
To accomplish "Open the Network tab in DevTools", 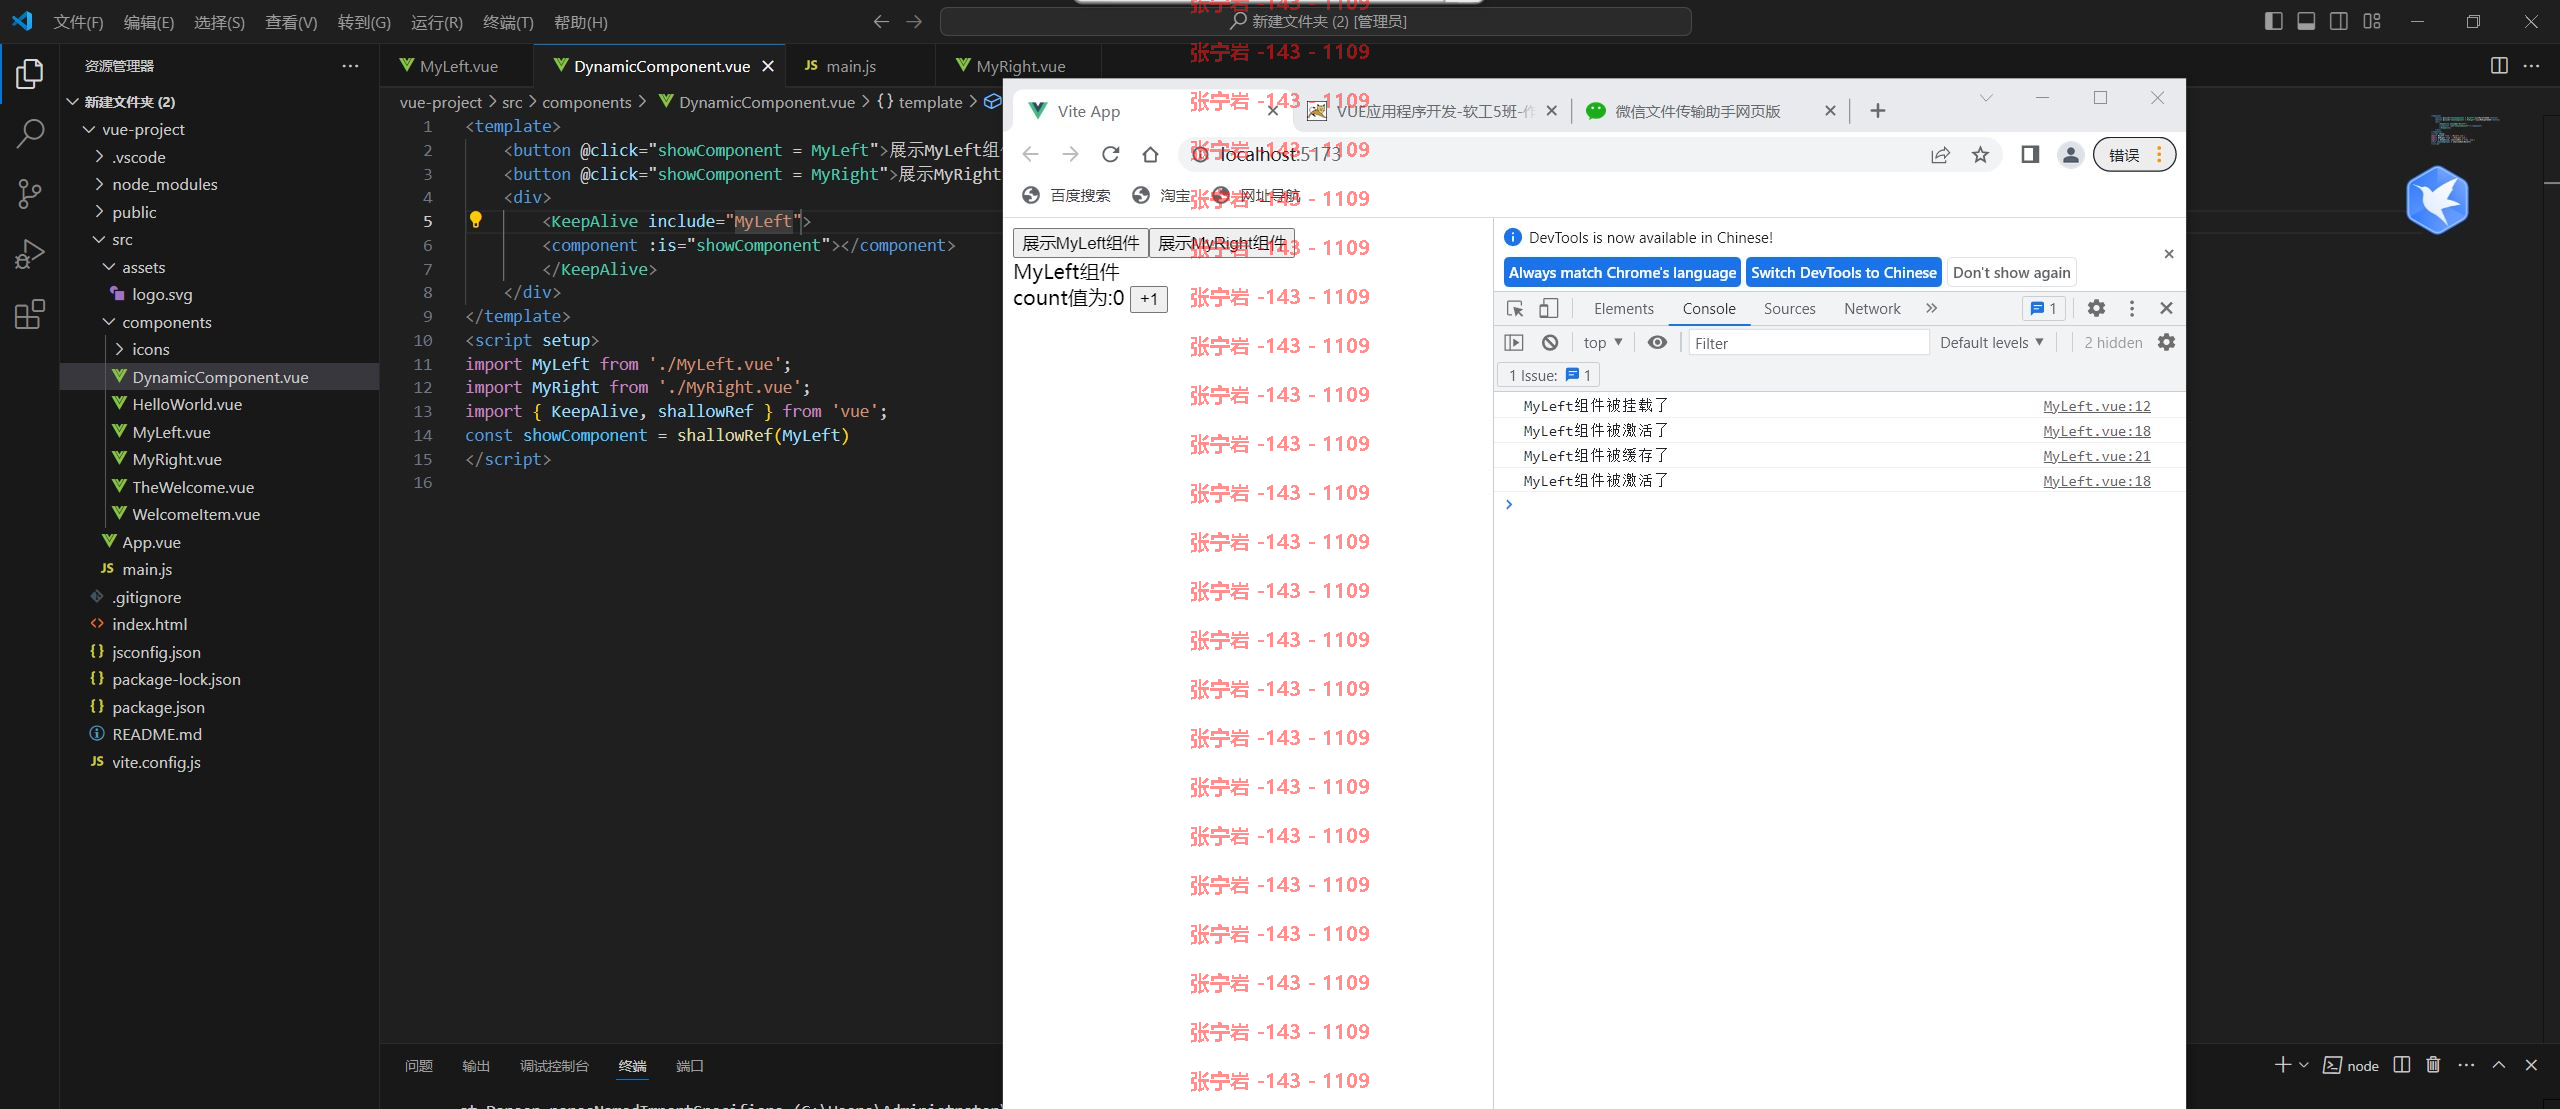I will click(x=1872, y=308).
